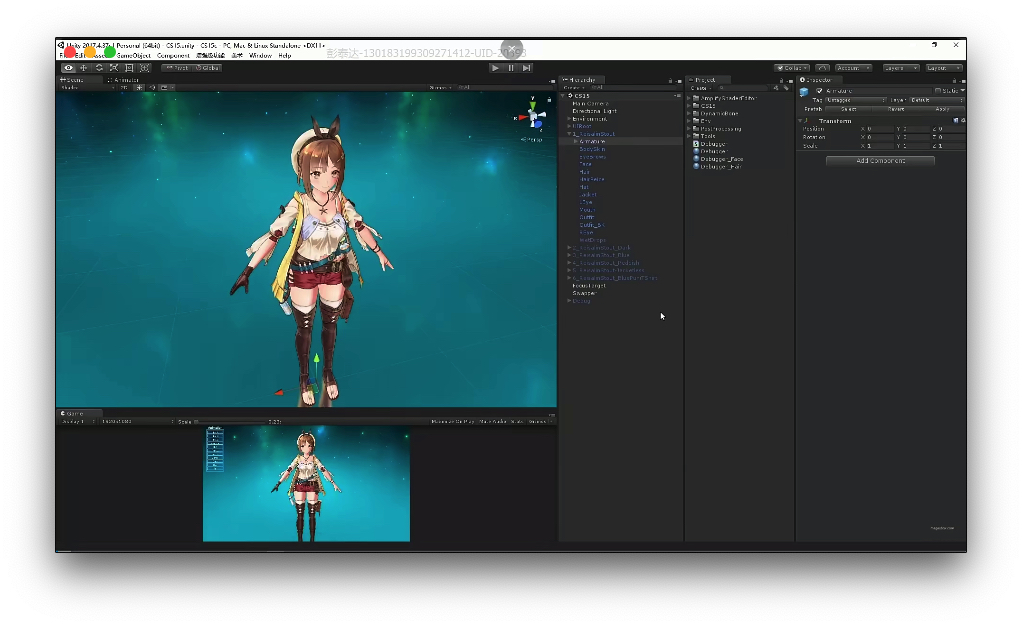Viewport: 1022px width, 626px height.
Task: Open the Help menu
Action: click(285, 55)
